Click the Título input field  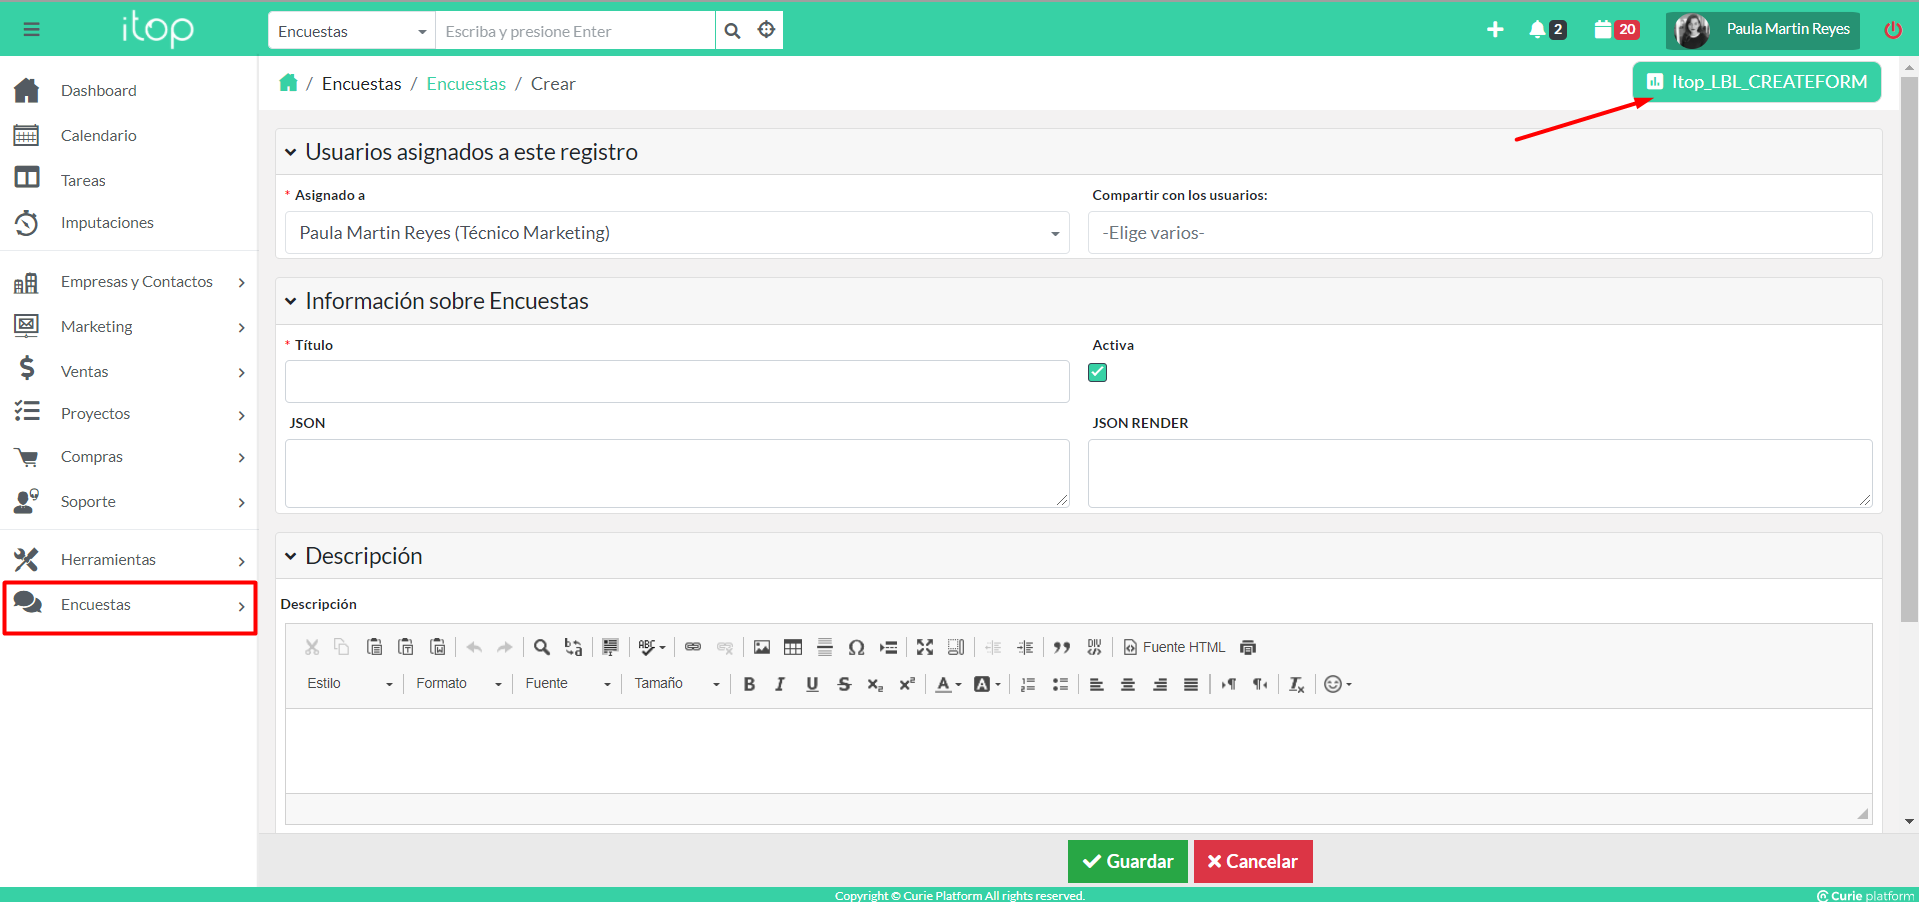[676, 382]
